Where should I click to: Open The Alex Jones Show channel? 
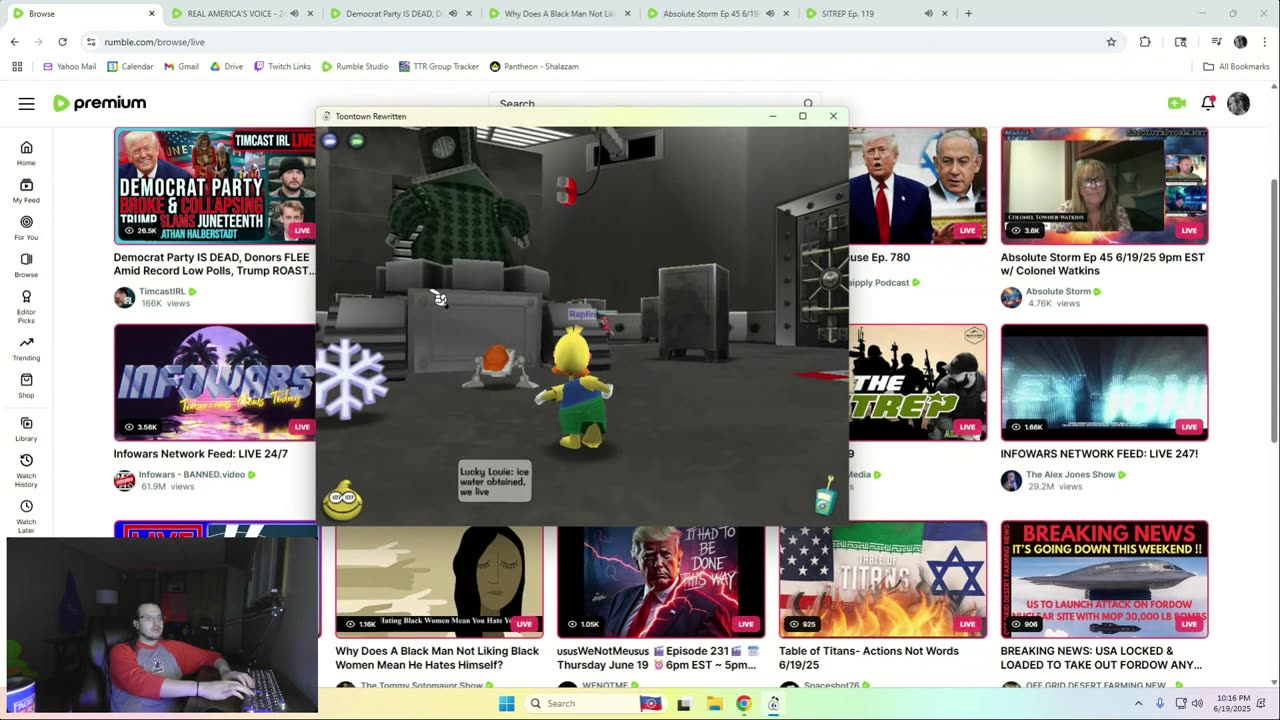click(x=1071, y=474)
